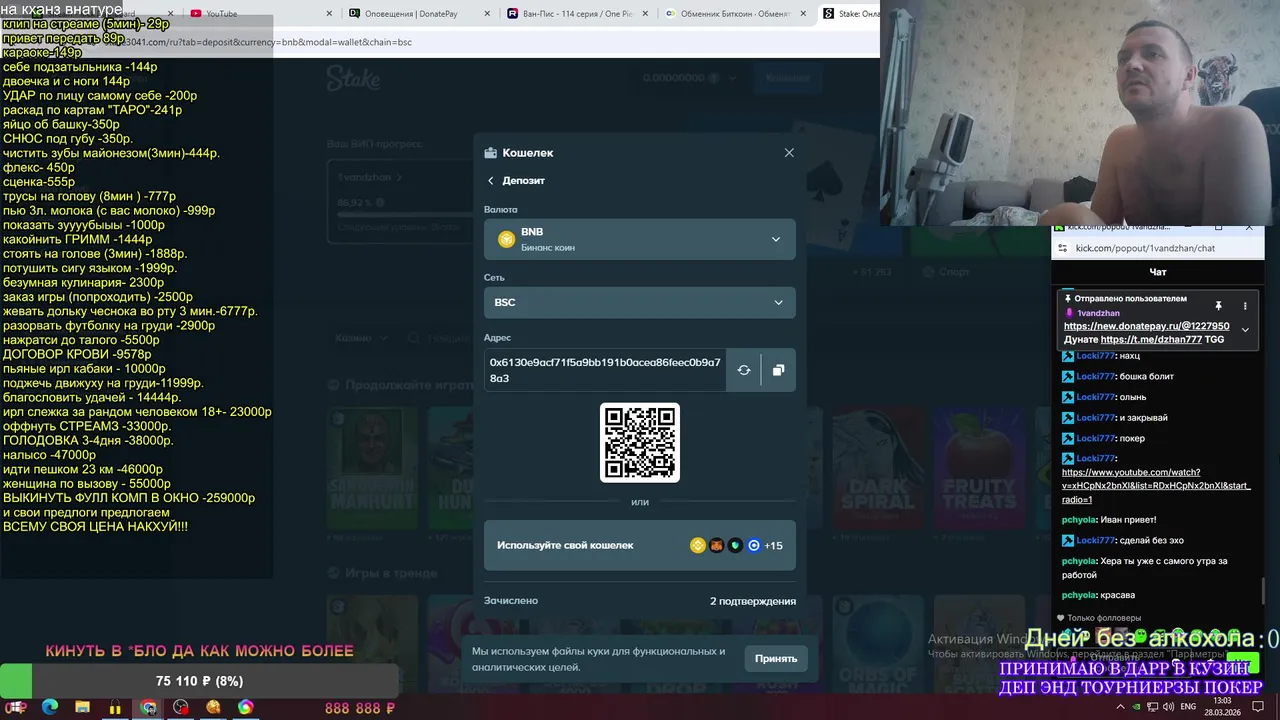Click the Fruity Treats game thumbnail
The width and height of the screenshot is (1280, 720).
[979, 467]
